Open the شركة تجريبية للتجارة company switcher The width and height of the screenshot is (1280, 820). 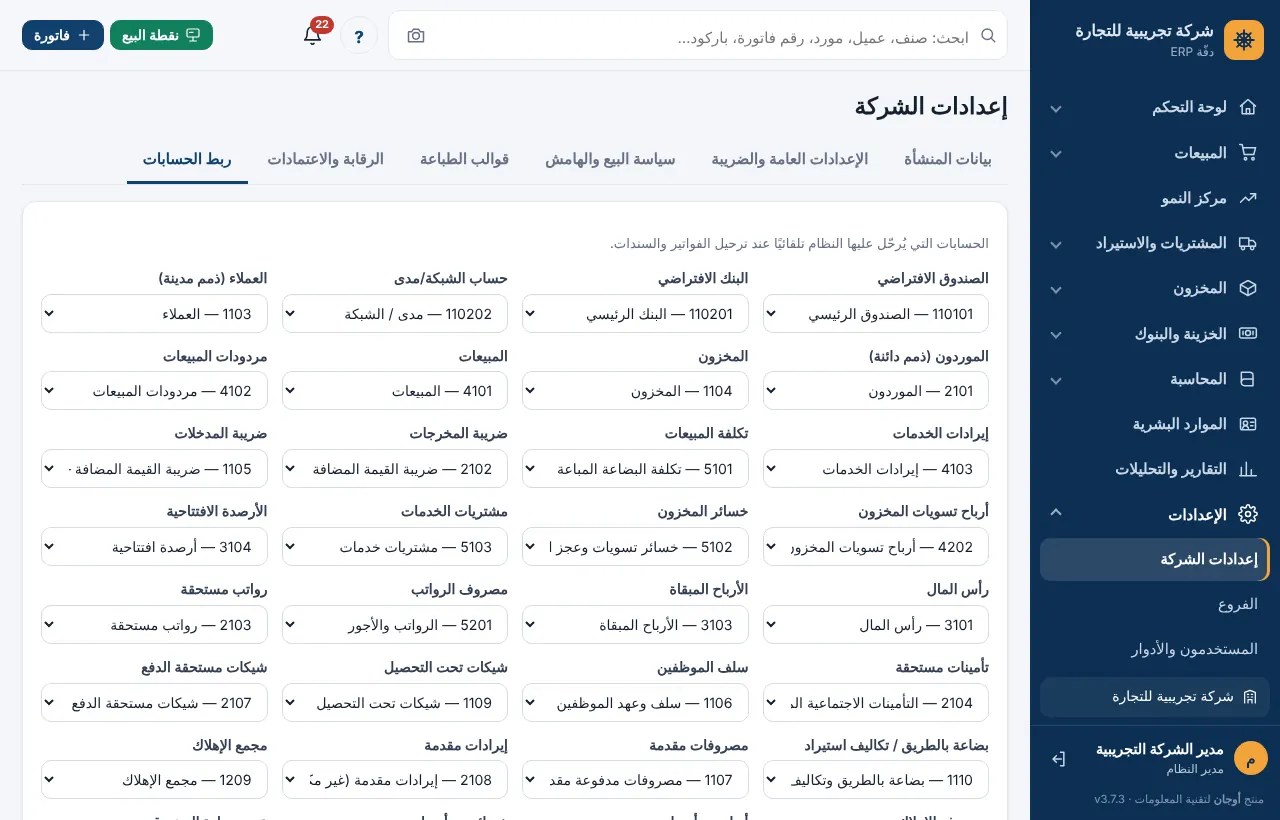[x=1155, y=697]
